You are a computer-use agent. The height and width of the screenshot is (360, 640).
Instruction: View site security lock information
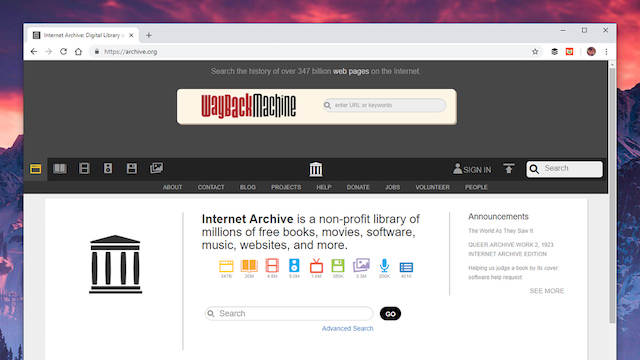pos(97,52)
